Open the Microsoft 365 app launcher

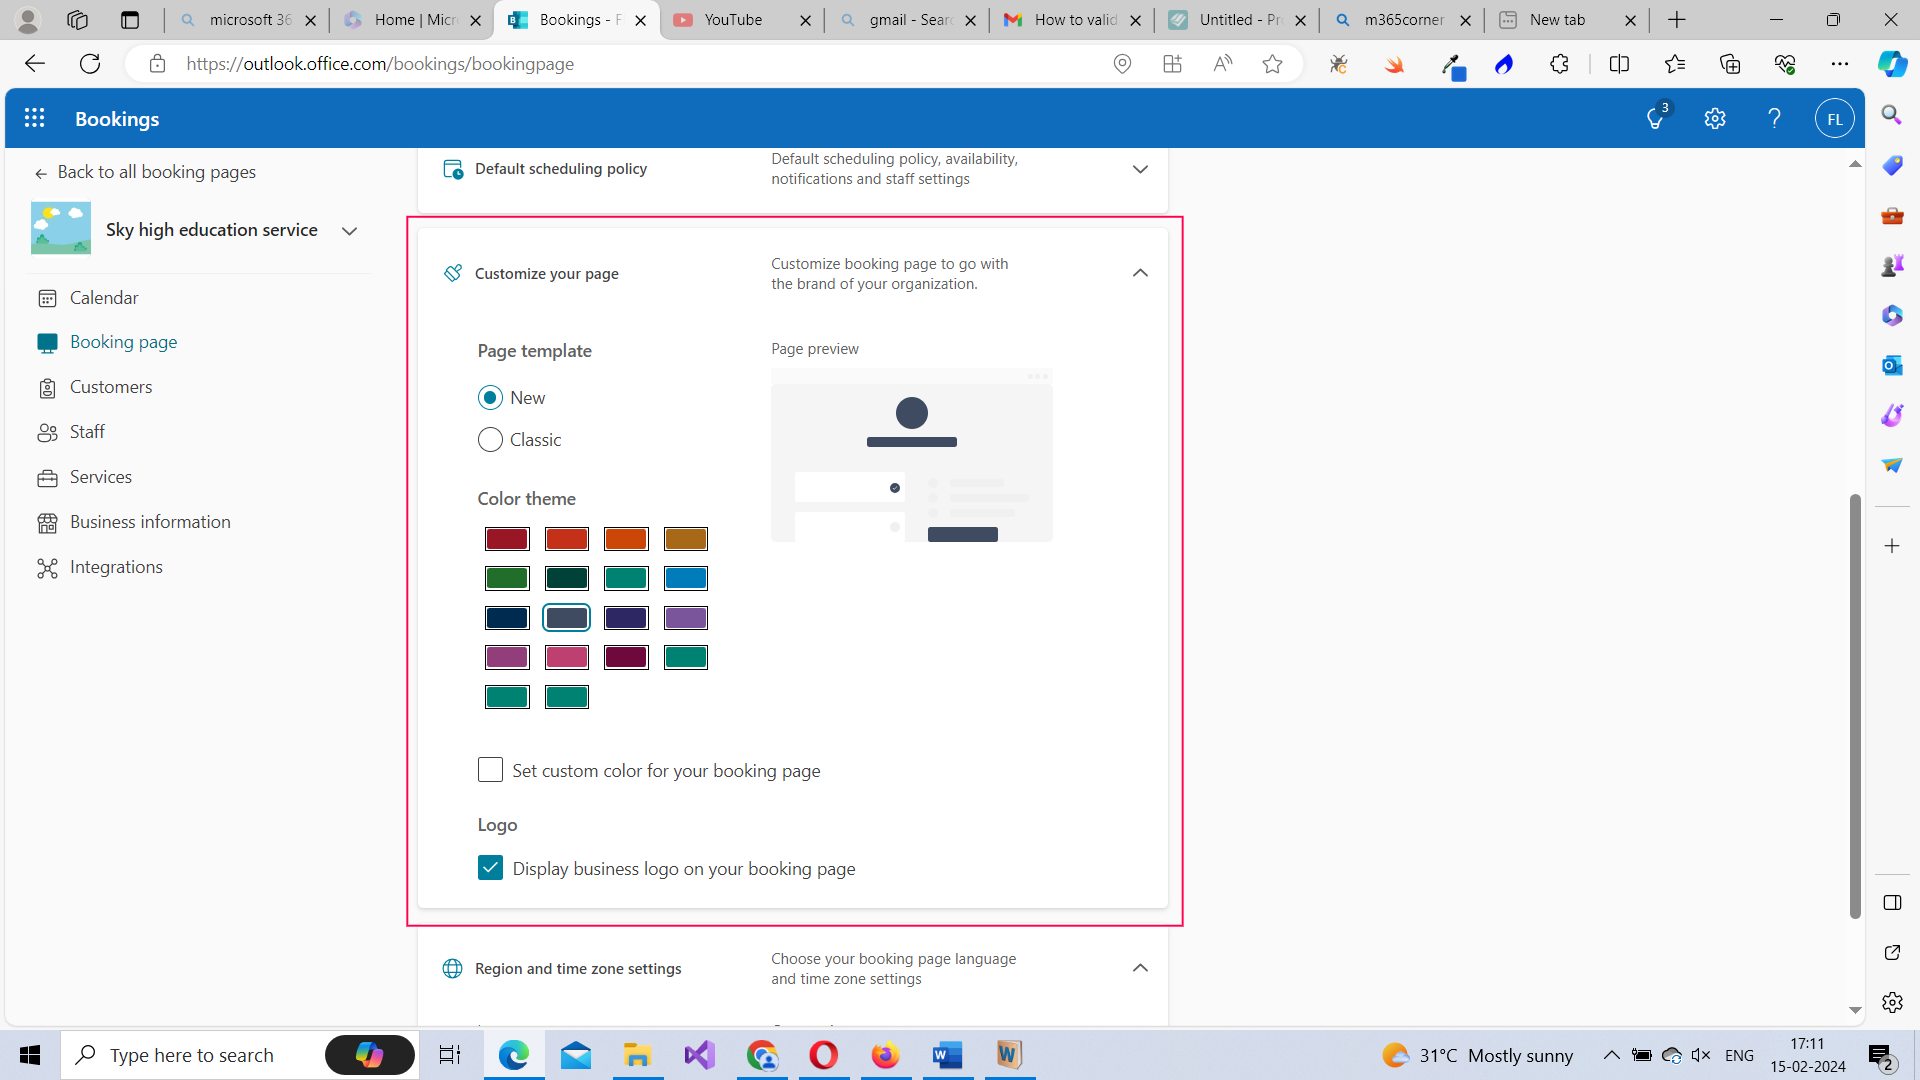click(34, 117)
